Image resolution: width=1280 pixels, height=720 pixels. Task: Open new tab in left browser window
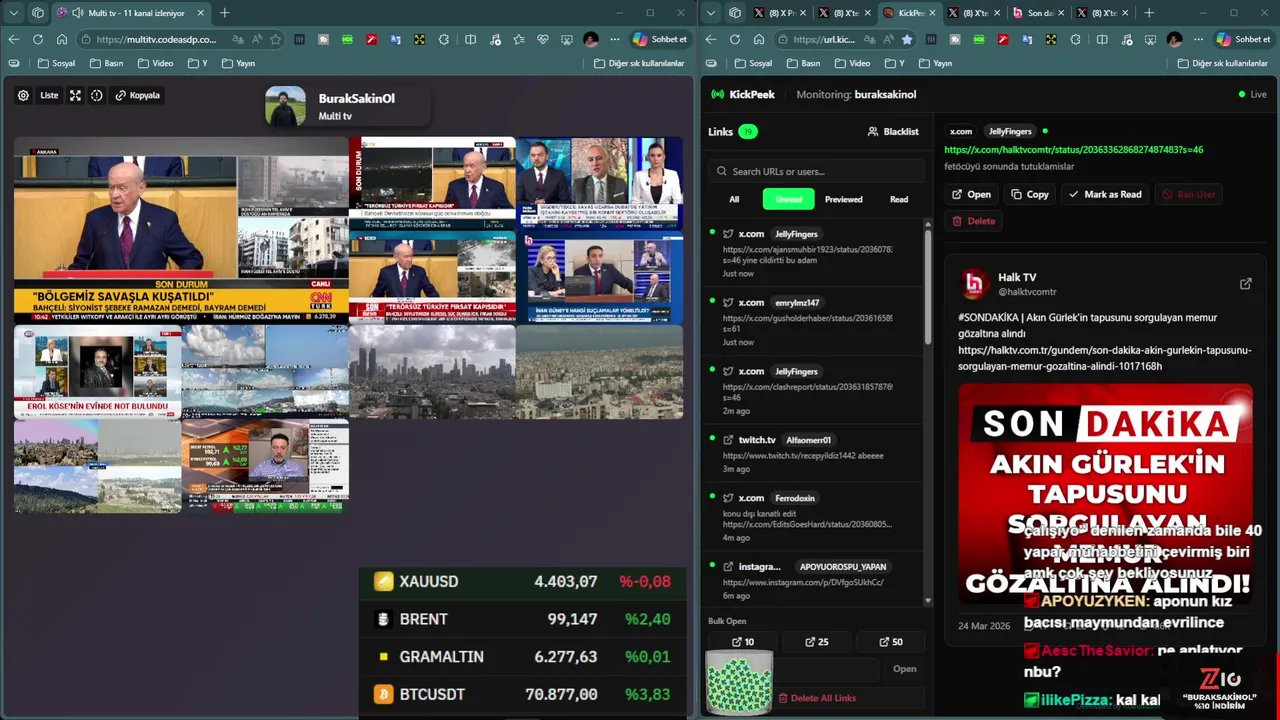click(224, 13)
